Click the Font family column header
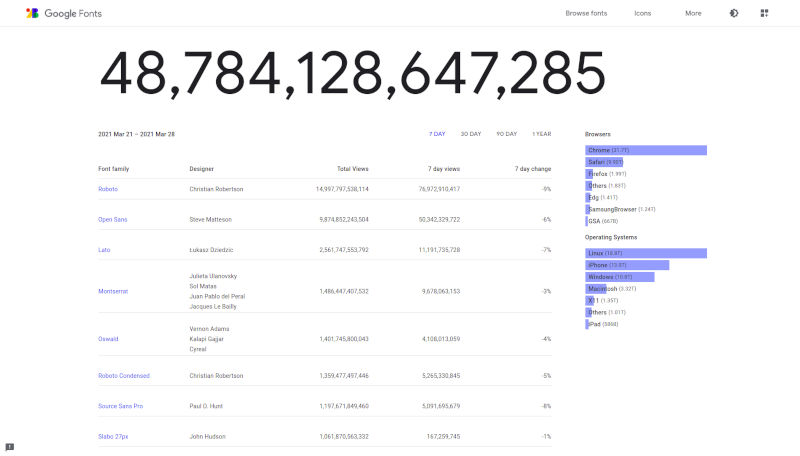The image size is (800, 456). point(113,169)
